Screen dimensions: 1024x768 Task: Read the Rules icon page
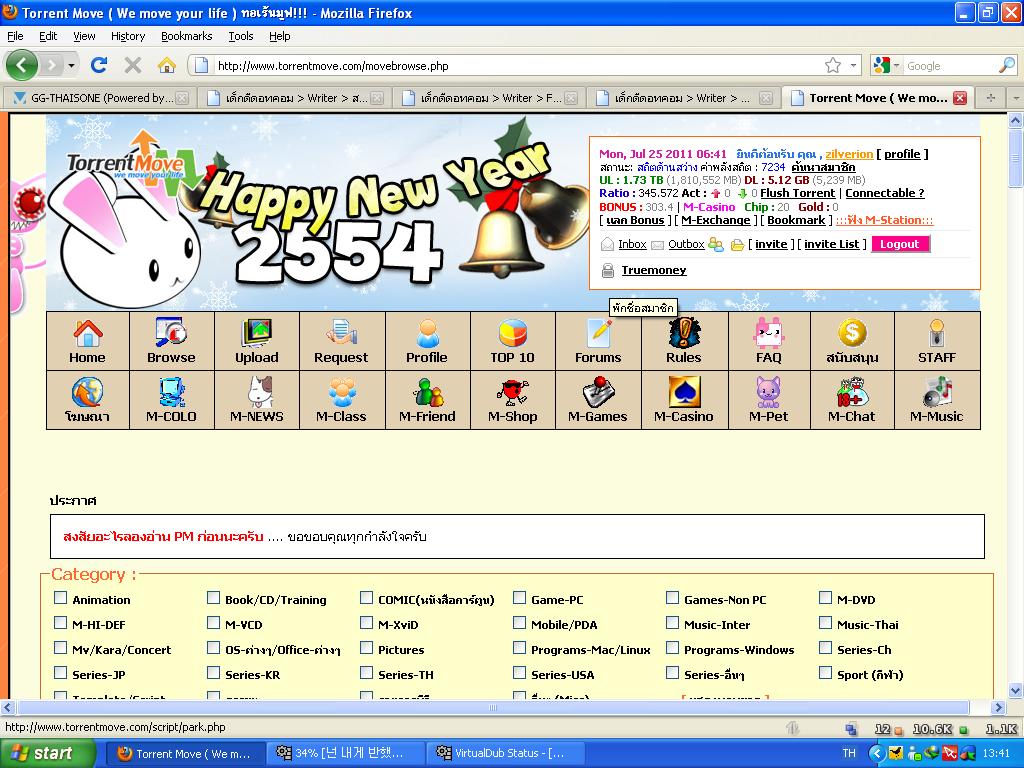(684, 333)
